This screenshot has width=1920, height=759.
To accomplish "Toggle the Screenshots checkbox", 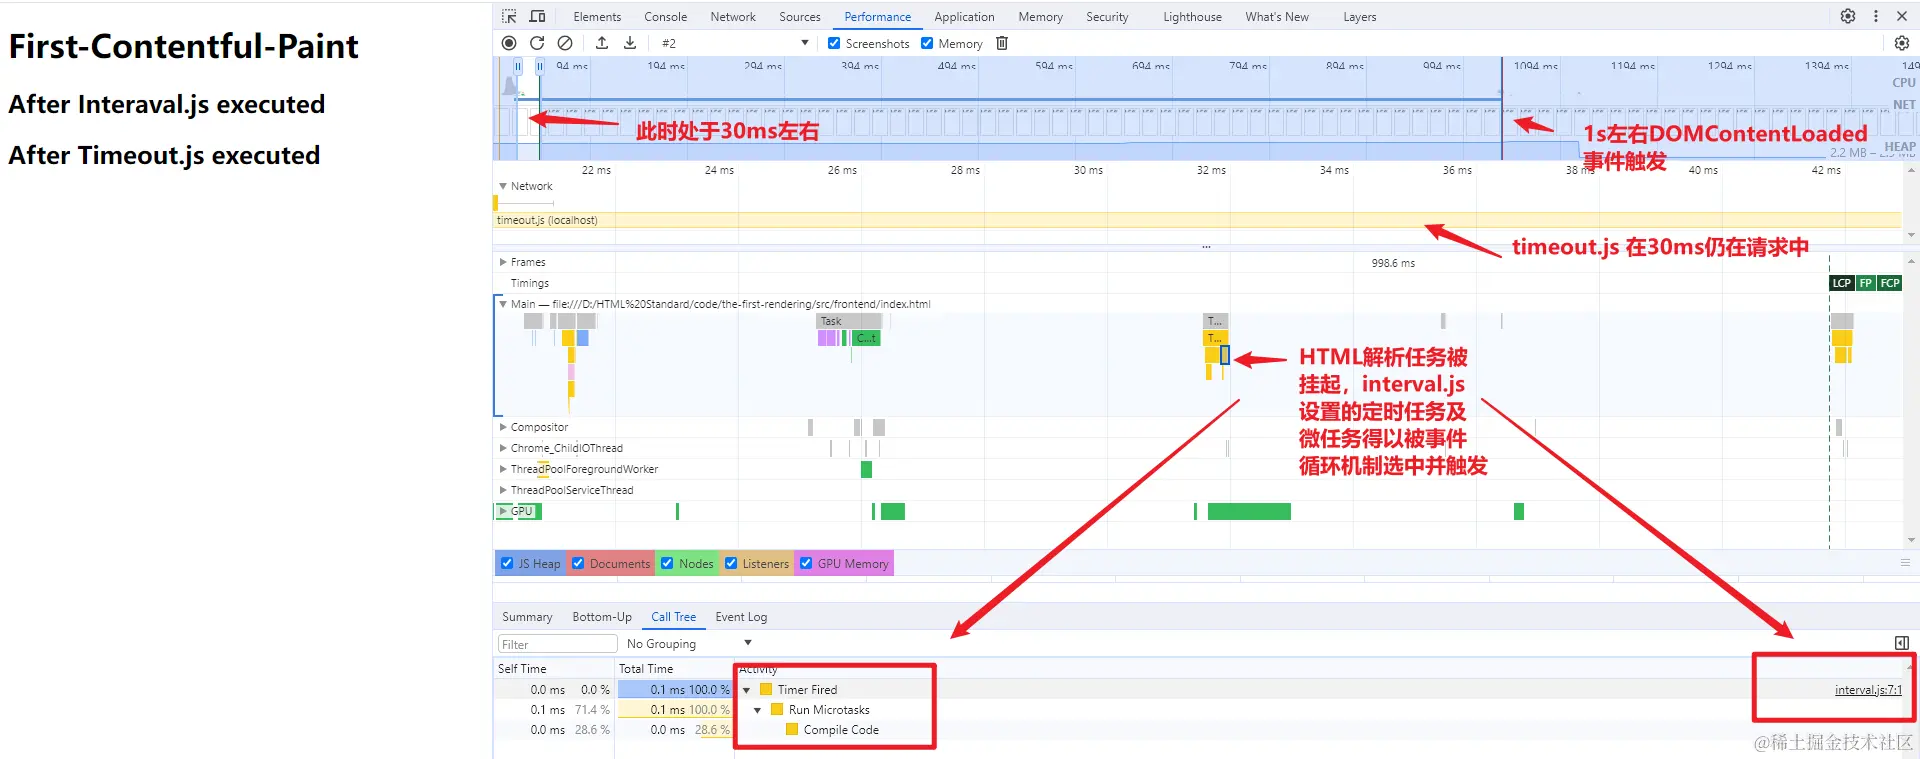I will (834, 43).
